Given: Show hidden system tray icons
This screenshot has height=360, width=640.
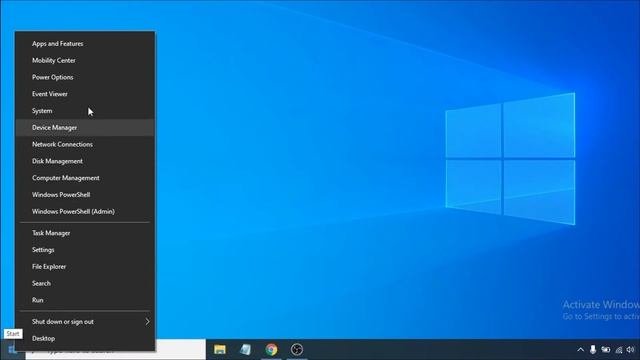Looking at the screenshot, I should pos(580,350).
